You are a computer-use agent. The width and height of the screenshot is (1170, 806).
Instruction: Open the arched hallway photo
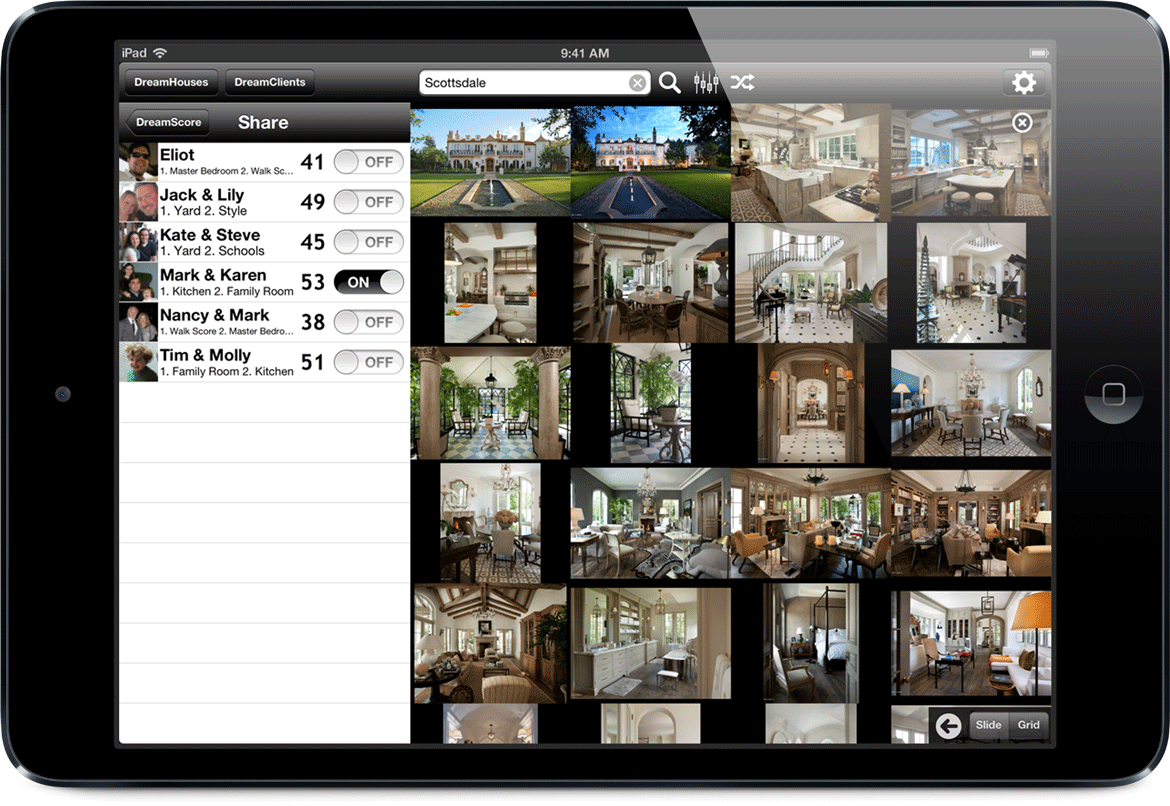point(811,403)
